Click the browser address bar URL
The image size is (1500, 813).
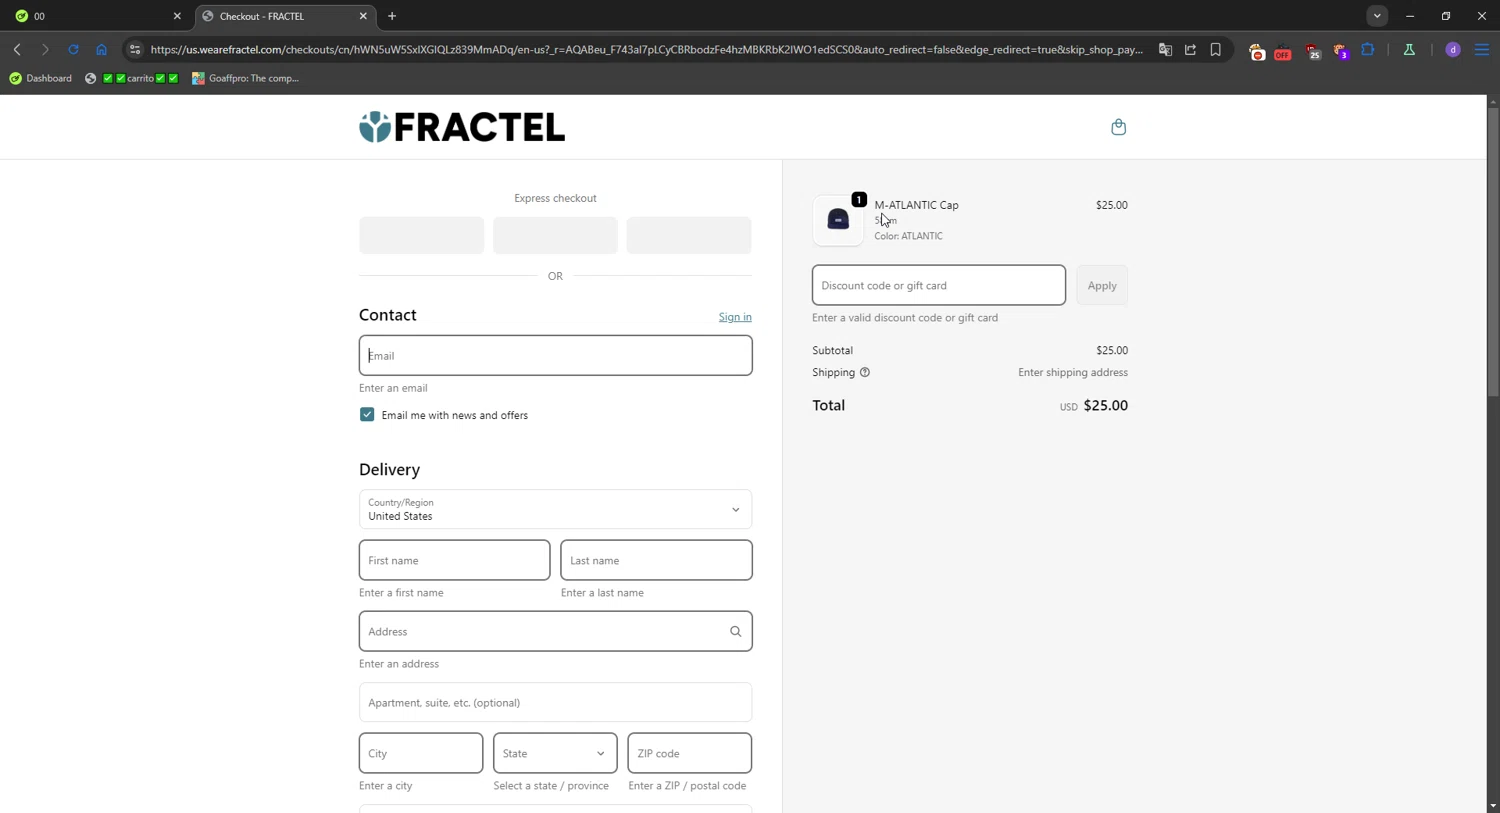[x=646, y=49]
